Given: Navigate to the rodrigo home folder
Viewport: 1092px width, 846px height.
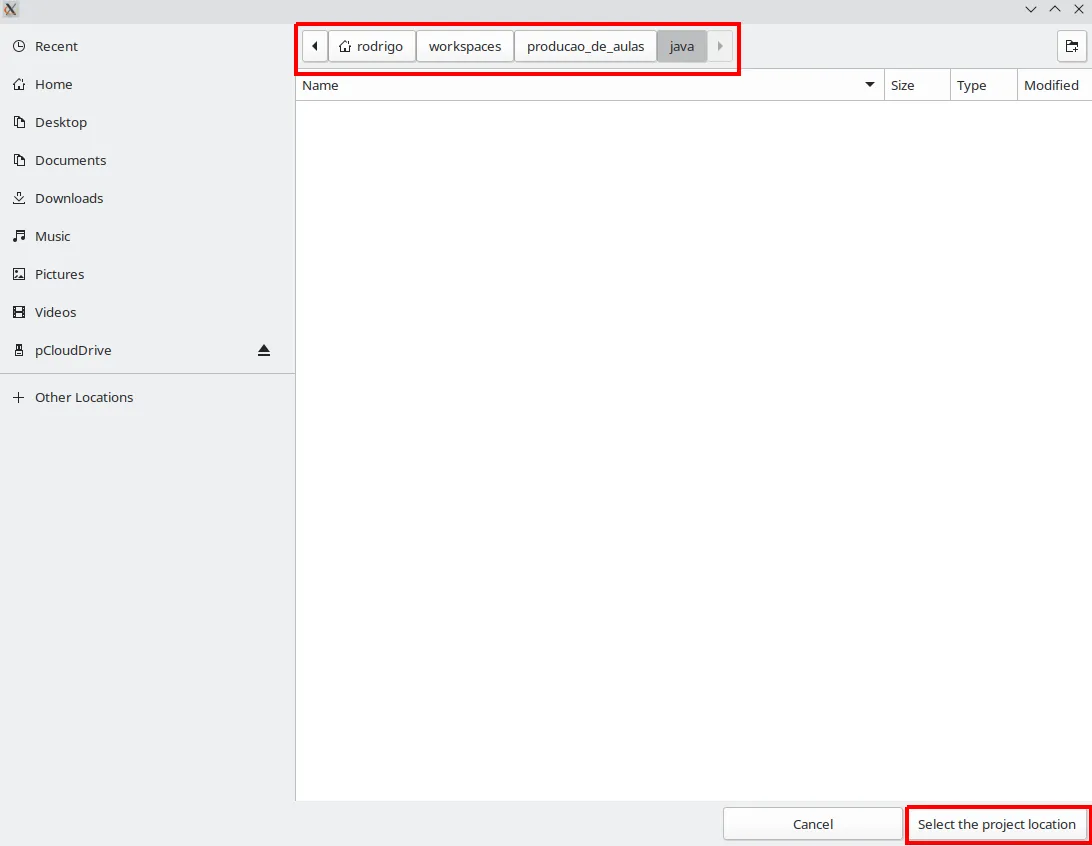Looking at the screenshot, I should coord(372,47).
